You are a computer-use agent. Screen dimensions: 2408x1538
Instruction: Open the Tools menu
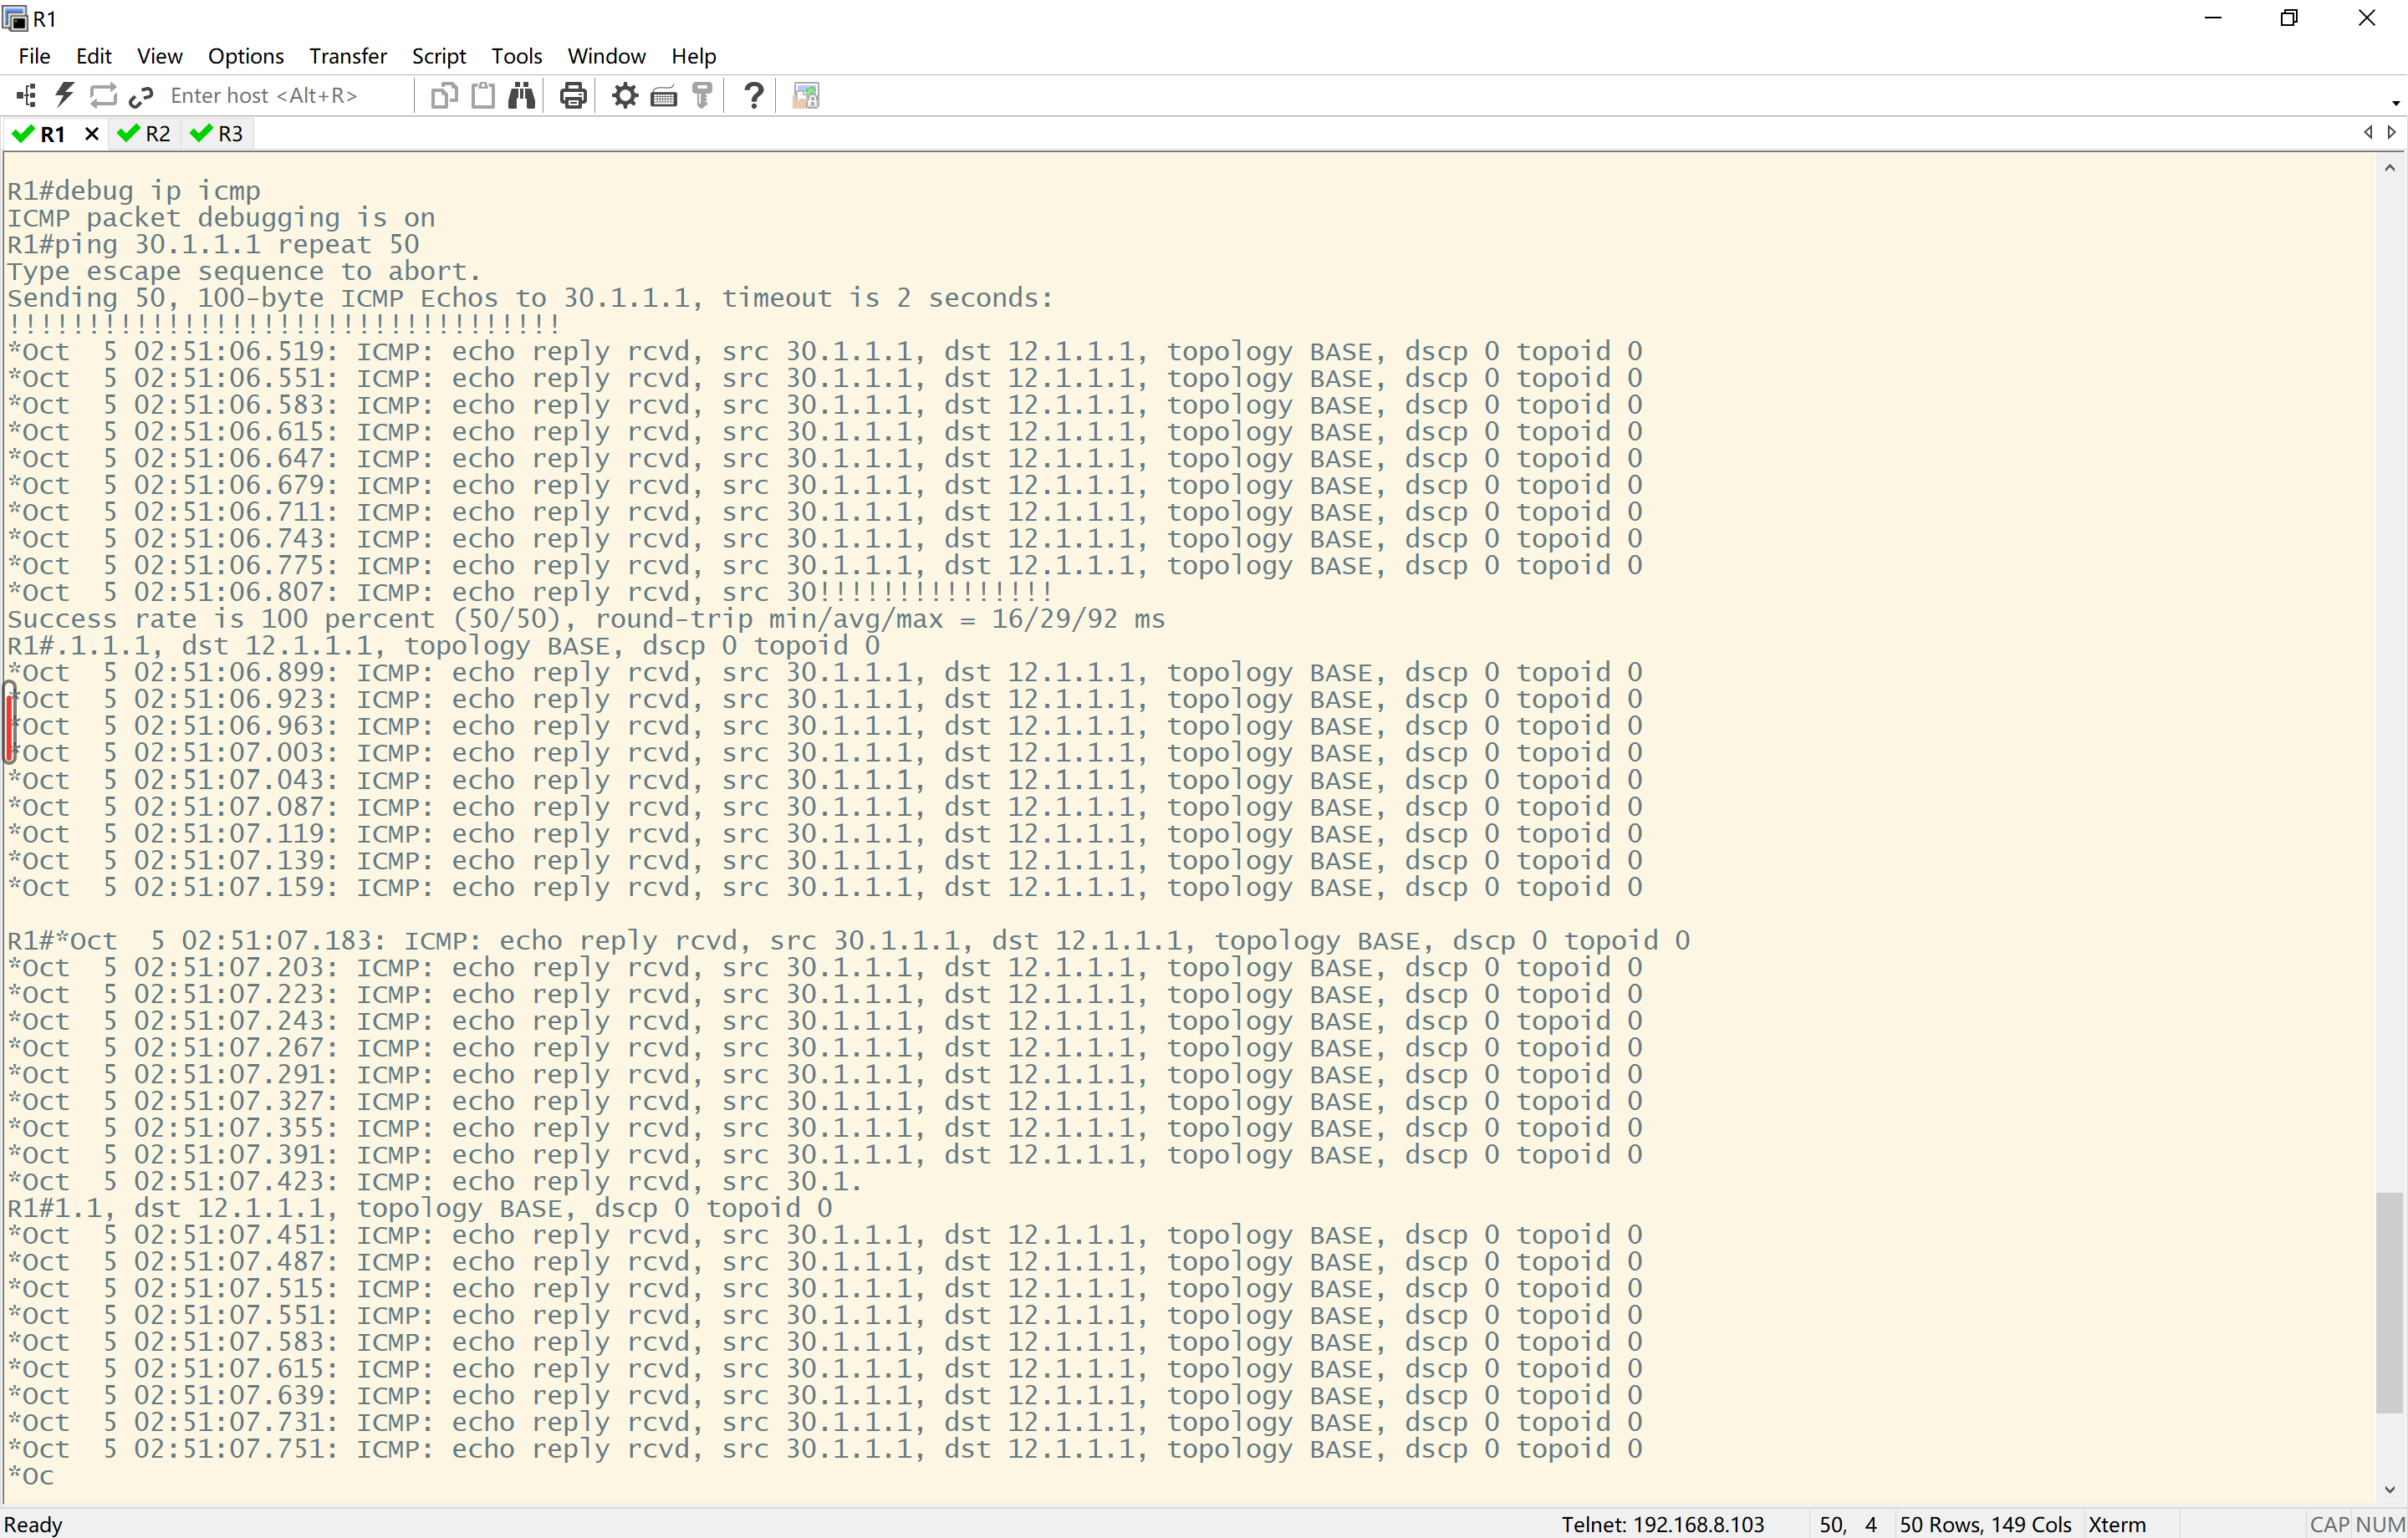[x=517, y=56]
